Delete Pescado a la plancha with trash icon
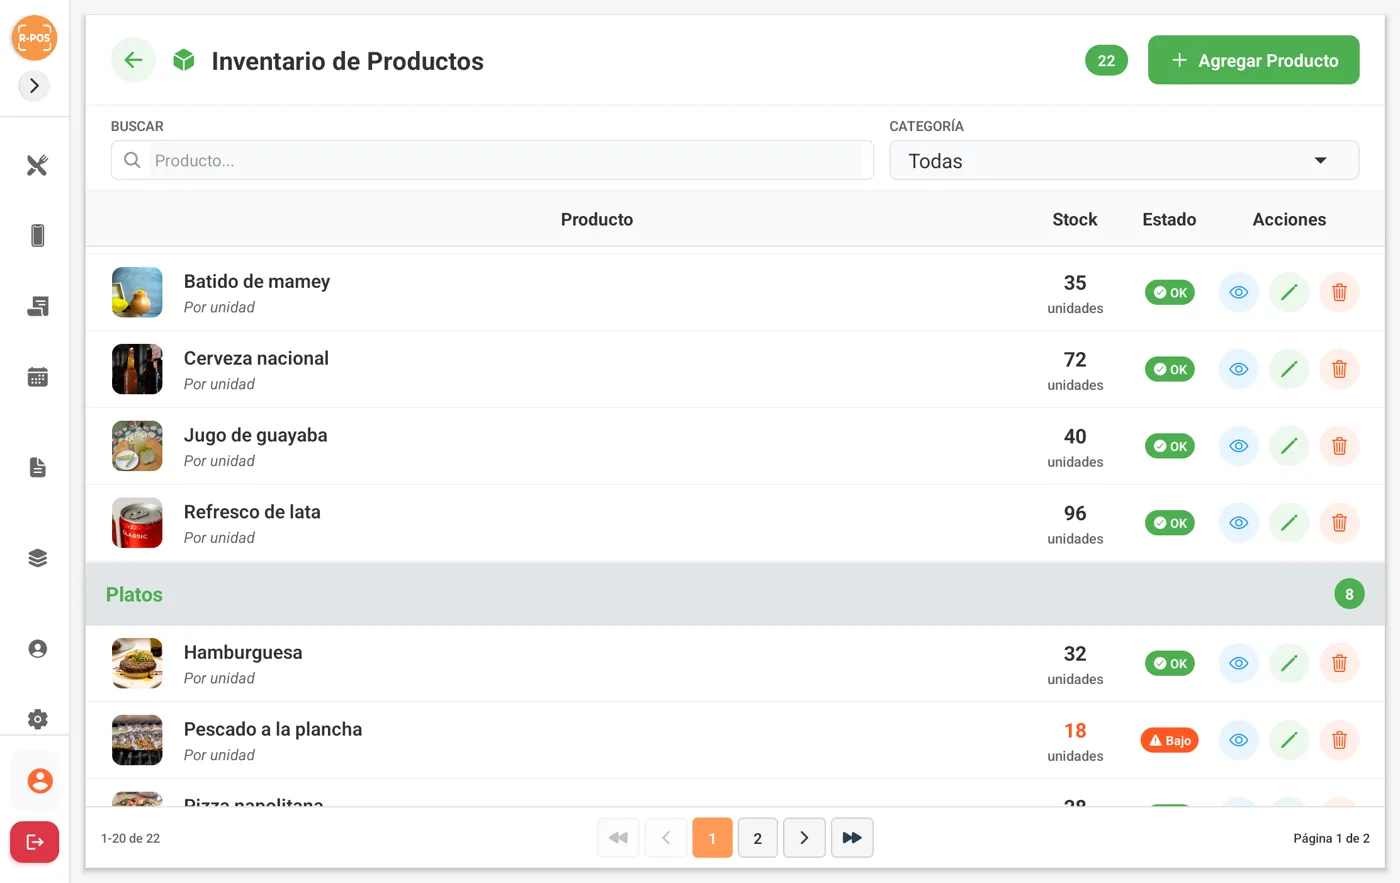Screen dimensions: 1400x883 tap(1339, 740)
